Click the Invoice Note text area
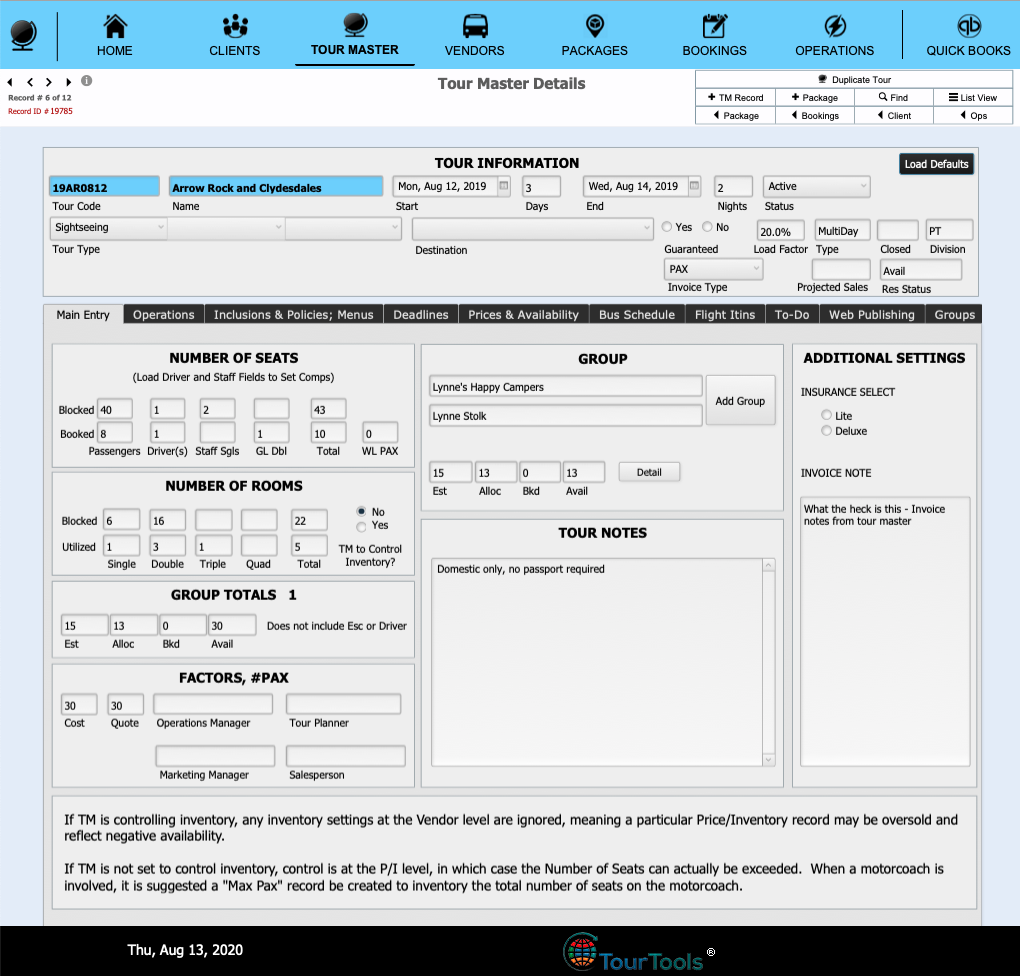This screenshot has width=1020, height=976. tap(885, 631)
